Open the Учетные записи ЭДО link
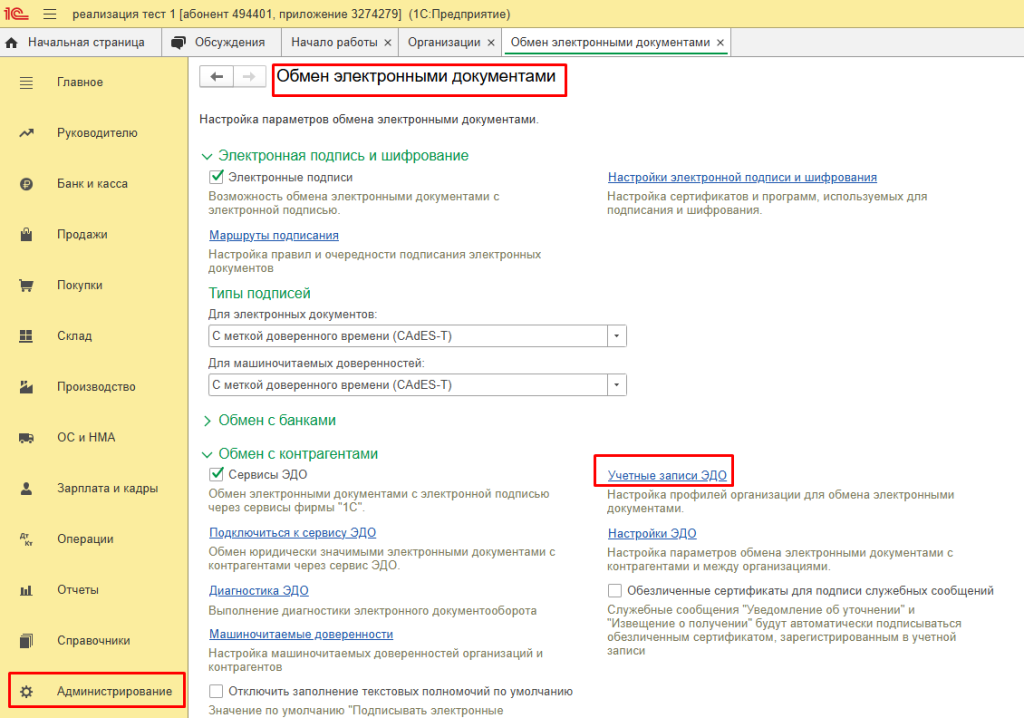Viewport: 1024px width, 718px height. [x=667, y=475]
